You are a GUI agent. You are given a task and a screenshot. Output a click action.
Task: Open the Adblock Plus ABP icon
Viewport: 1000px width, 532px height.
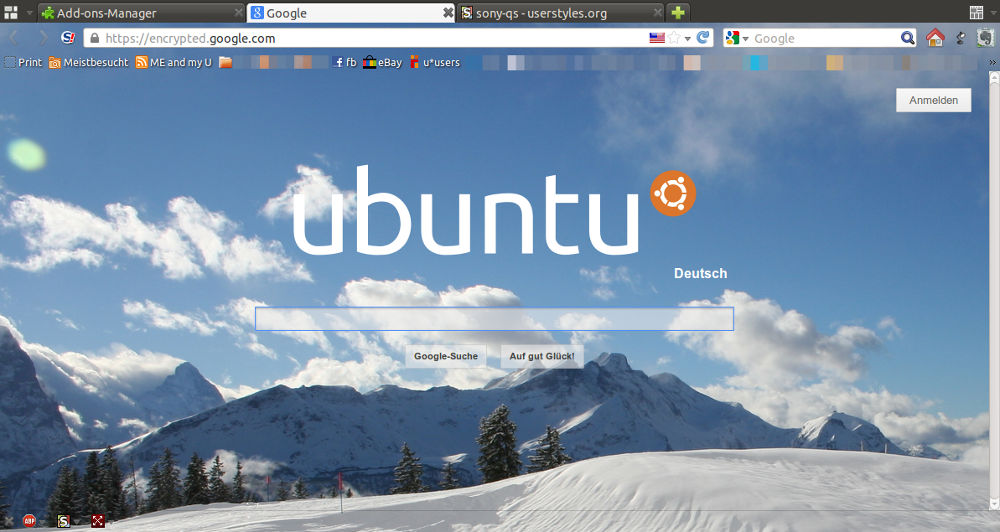click(x=29, y=521)
